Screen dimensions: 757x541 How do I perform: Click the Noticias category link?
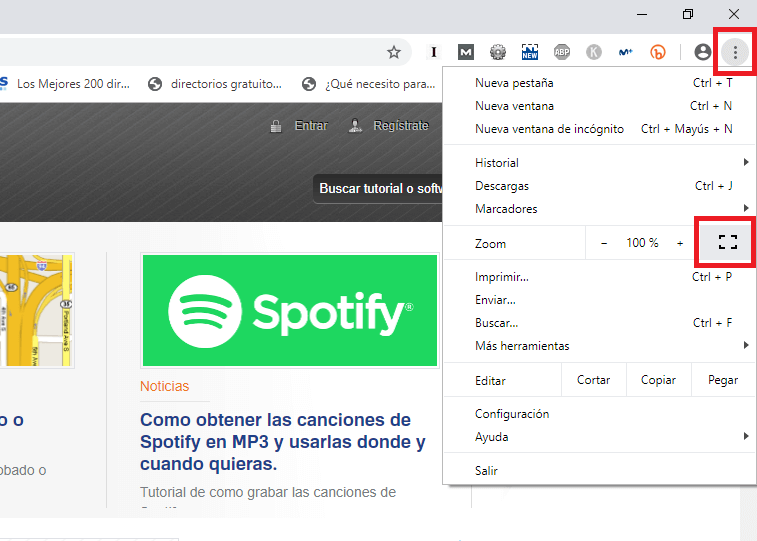pyautogui.click(x=165, y=387)
